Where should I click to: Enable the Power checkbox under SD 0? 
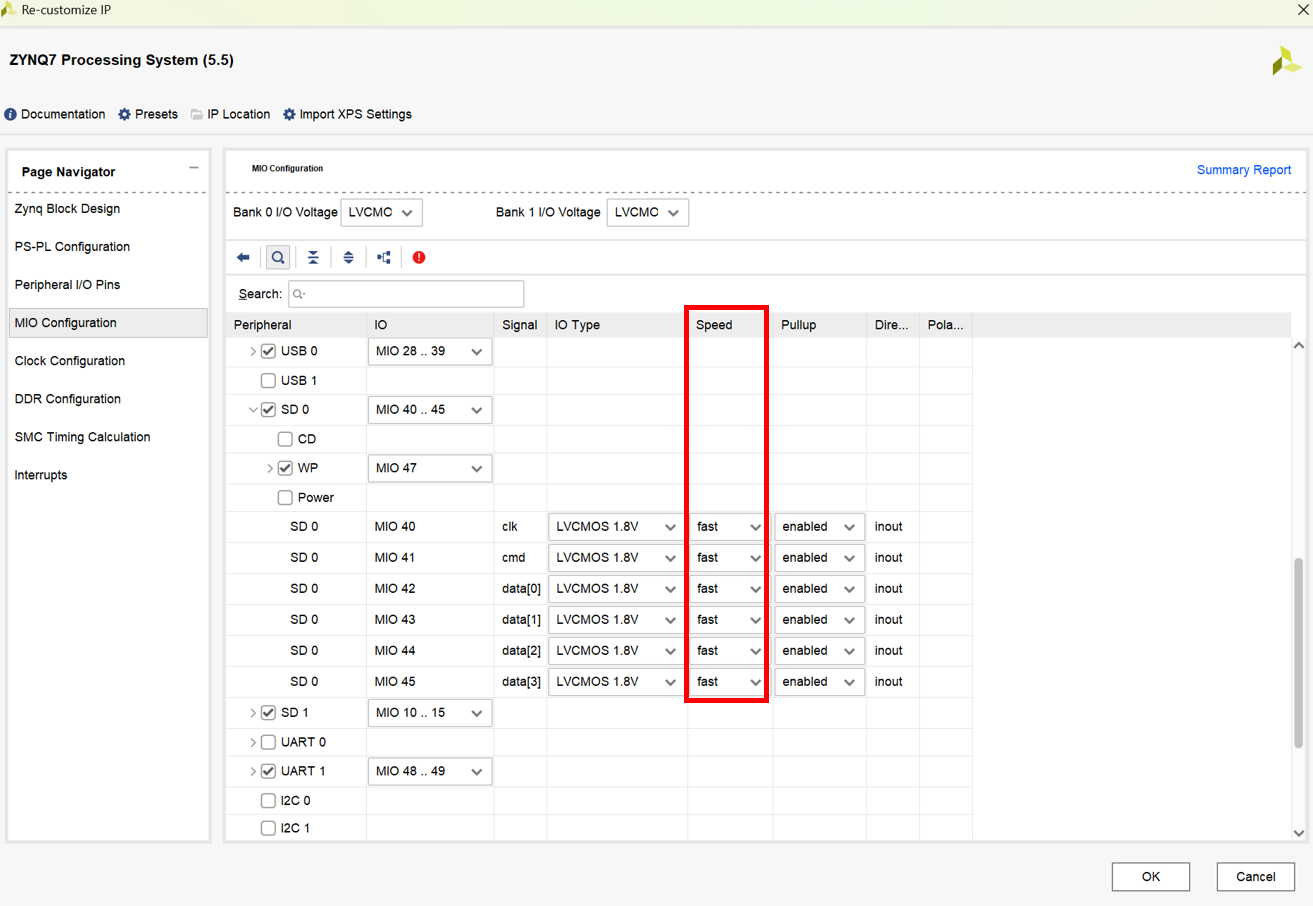coord(285,497)
